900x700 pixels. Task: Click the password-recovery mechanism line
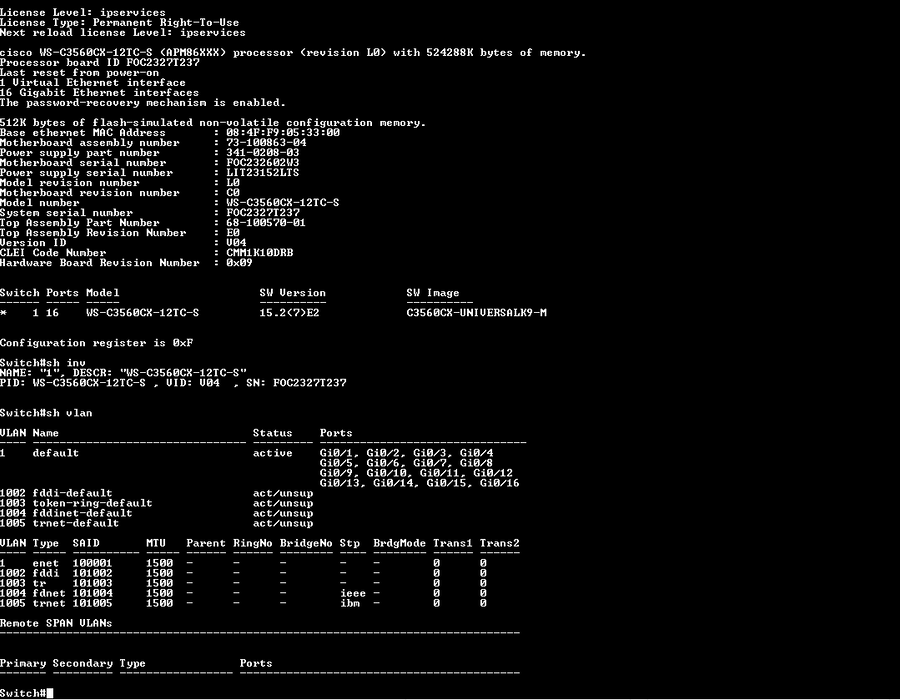(x=143, y=103)
